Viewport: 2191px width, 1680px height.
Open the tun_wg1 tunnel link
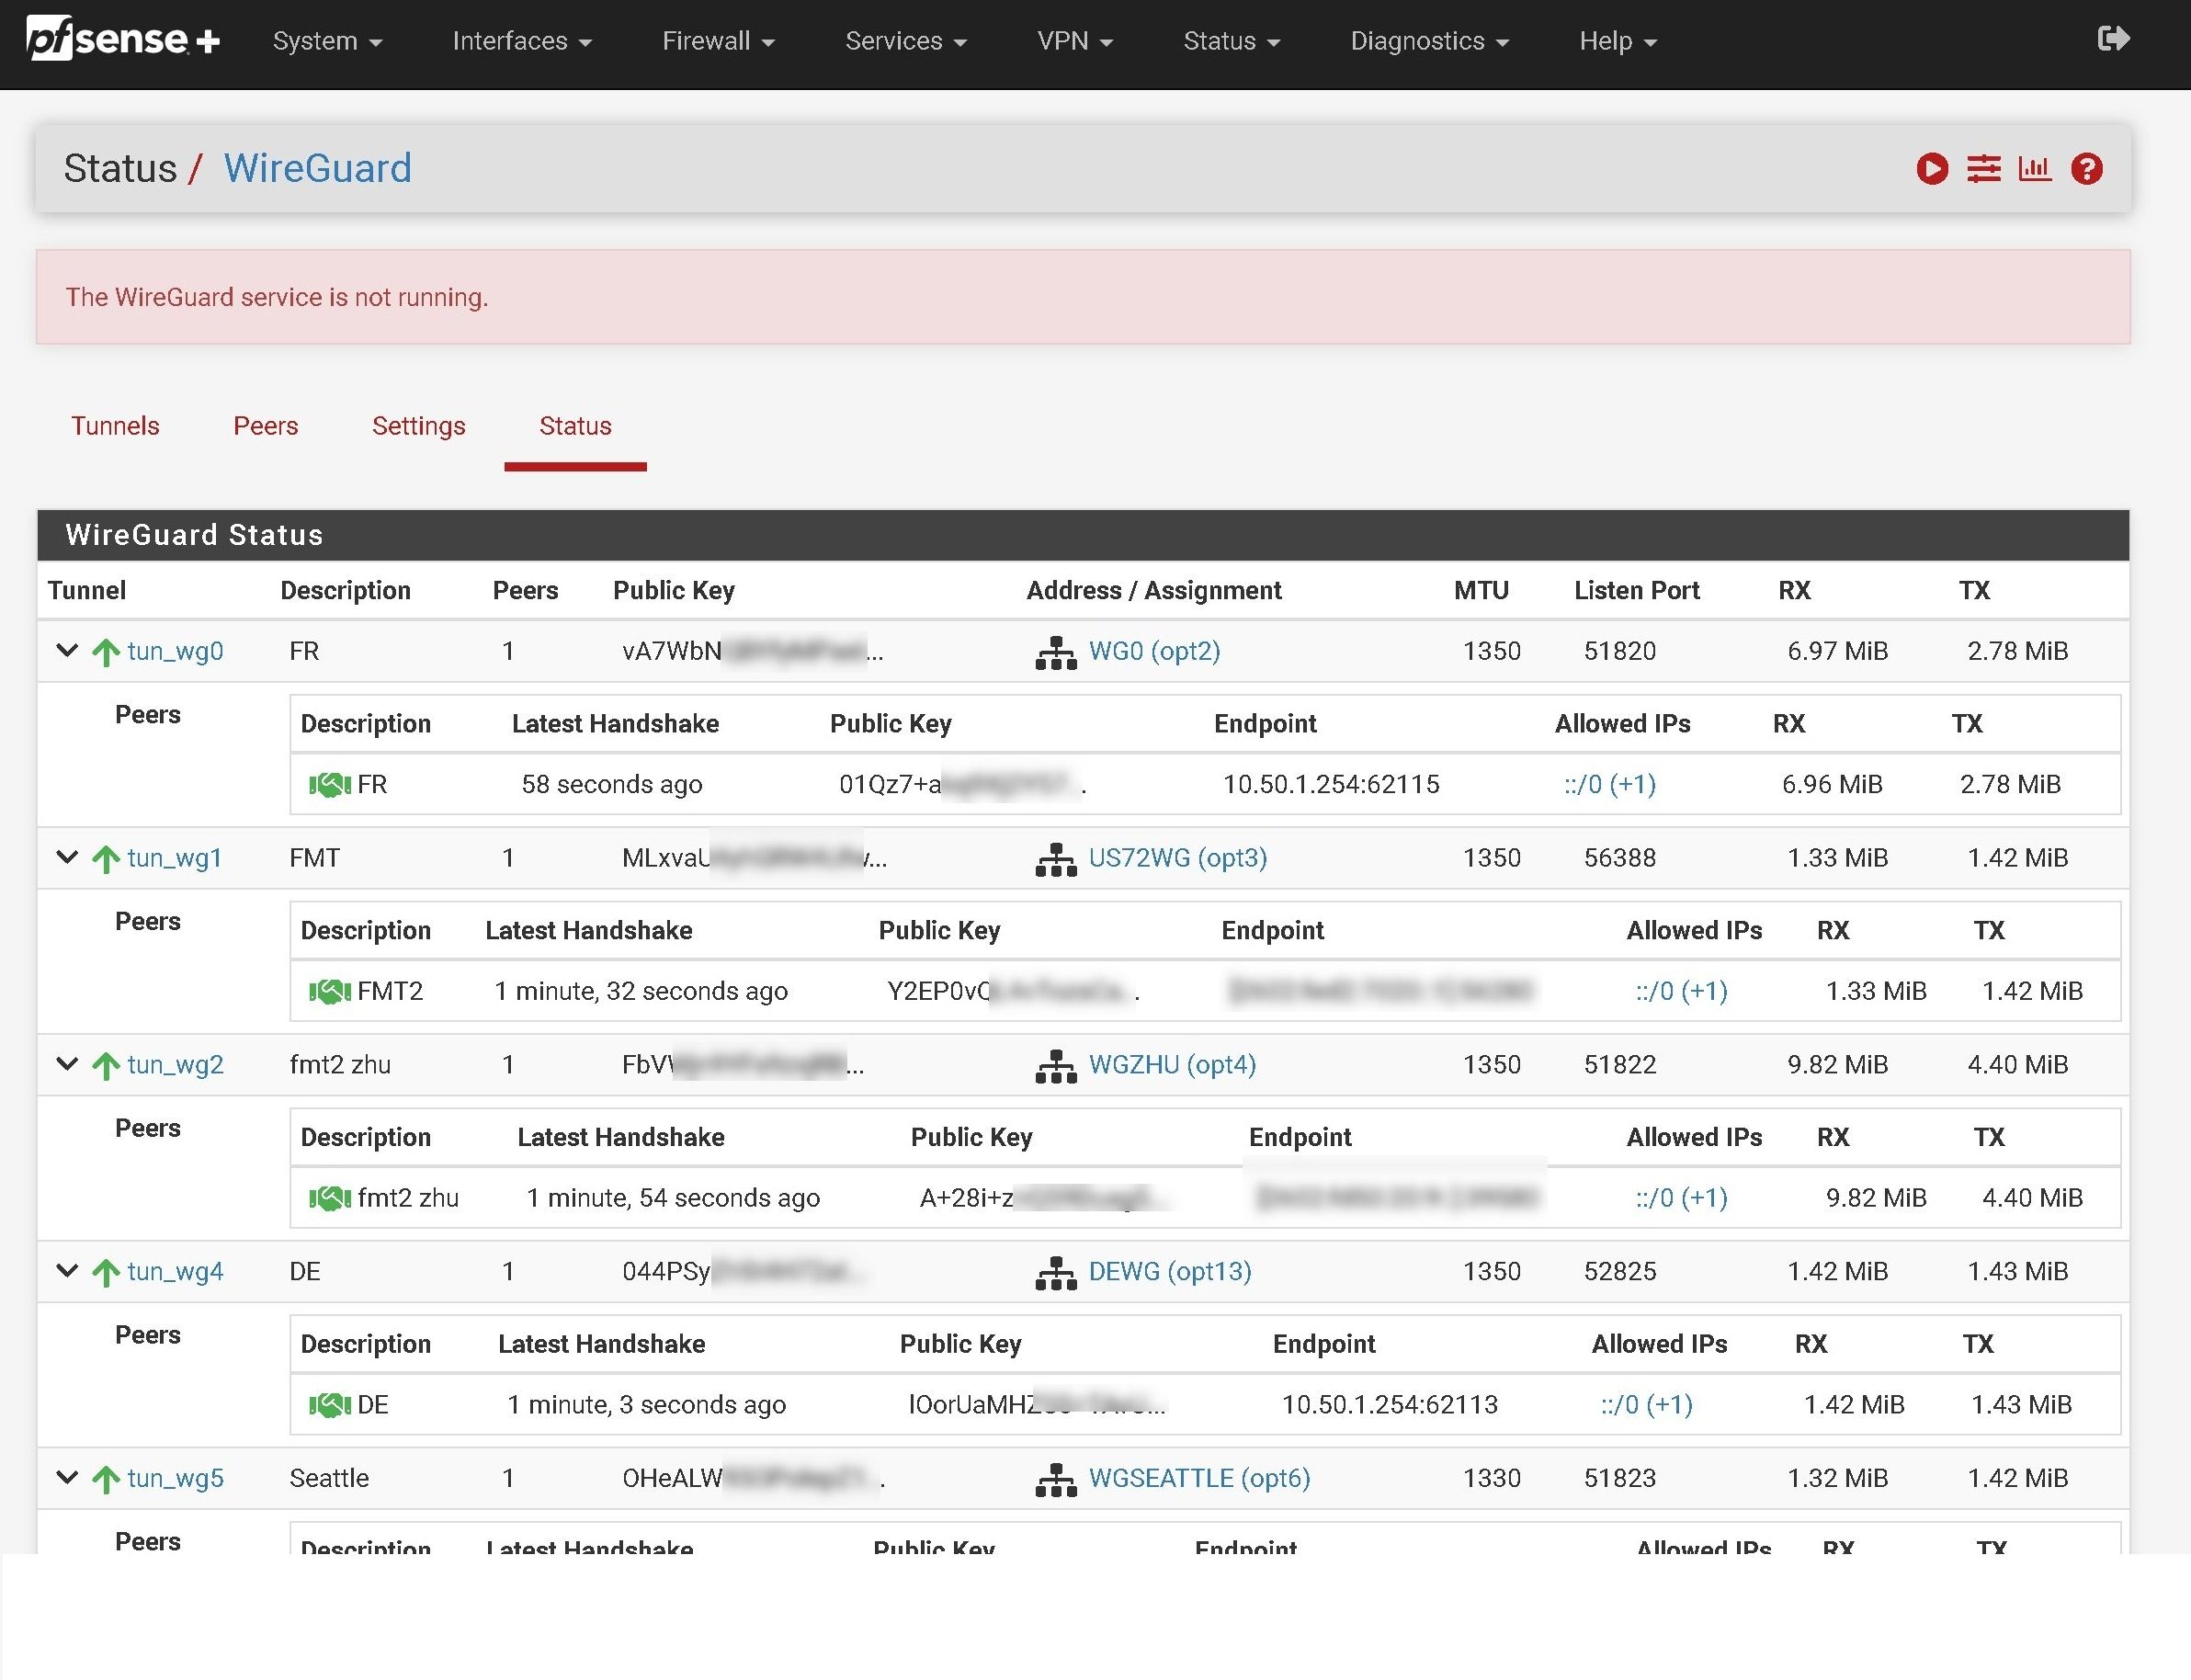pyautogui.click(x=174, y=858)
